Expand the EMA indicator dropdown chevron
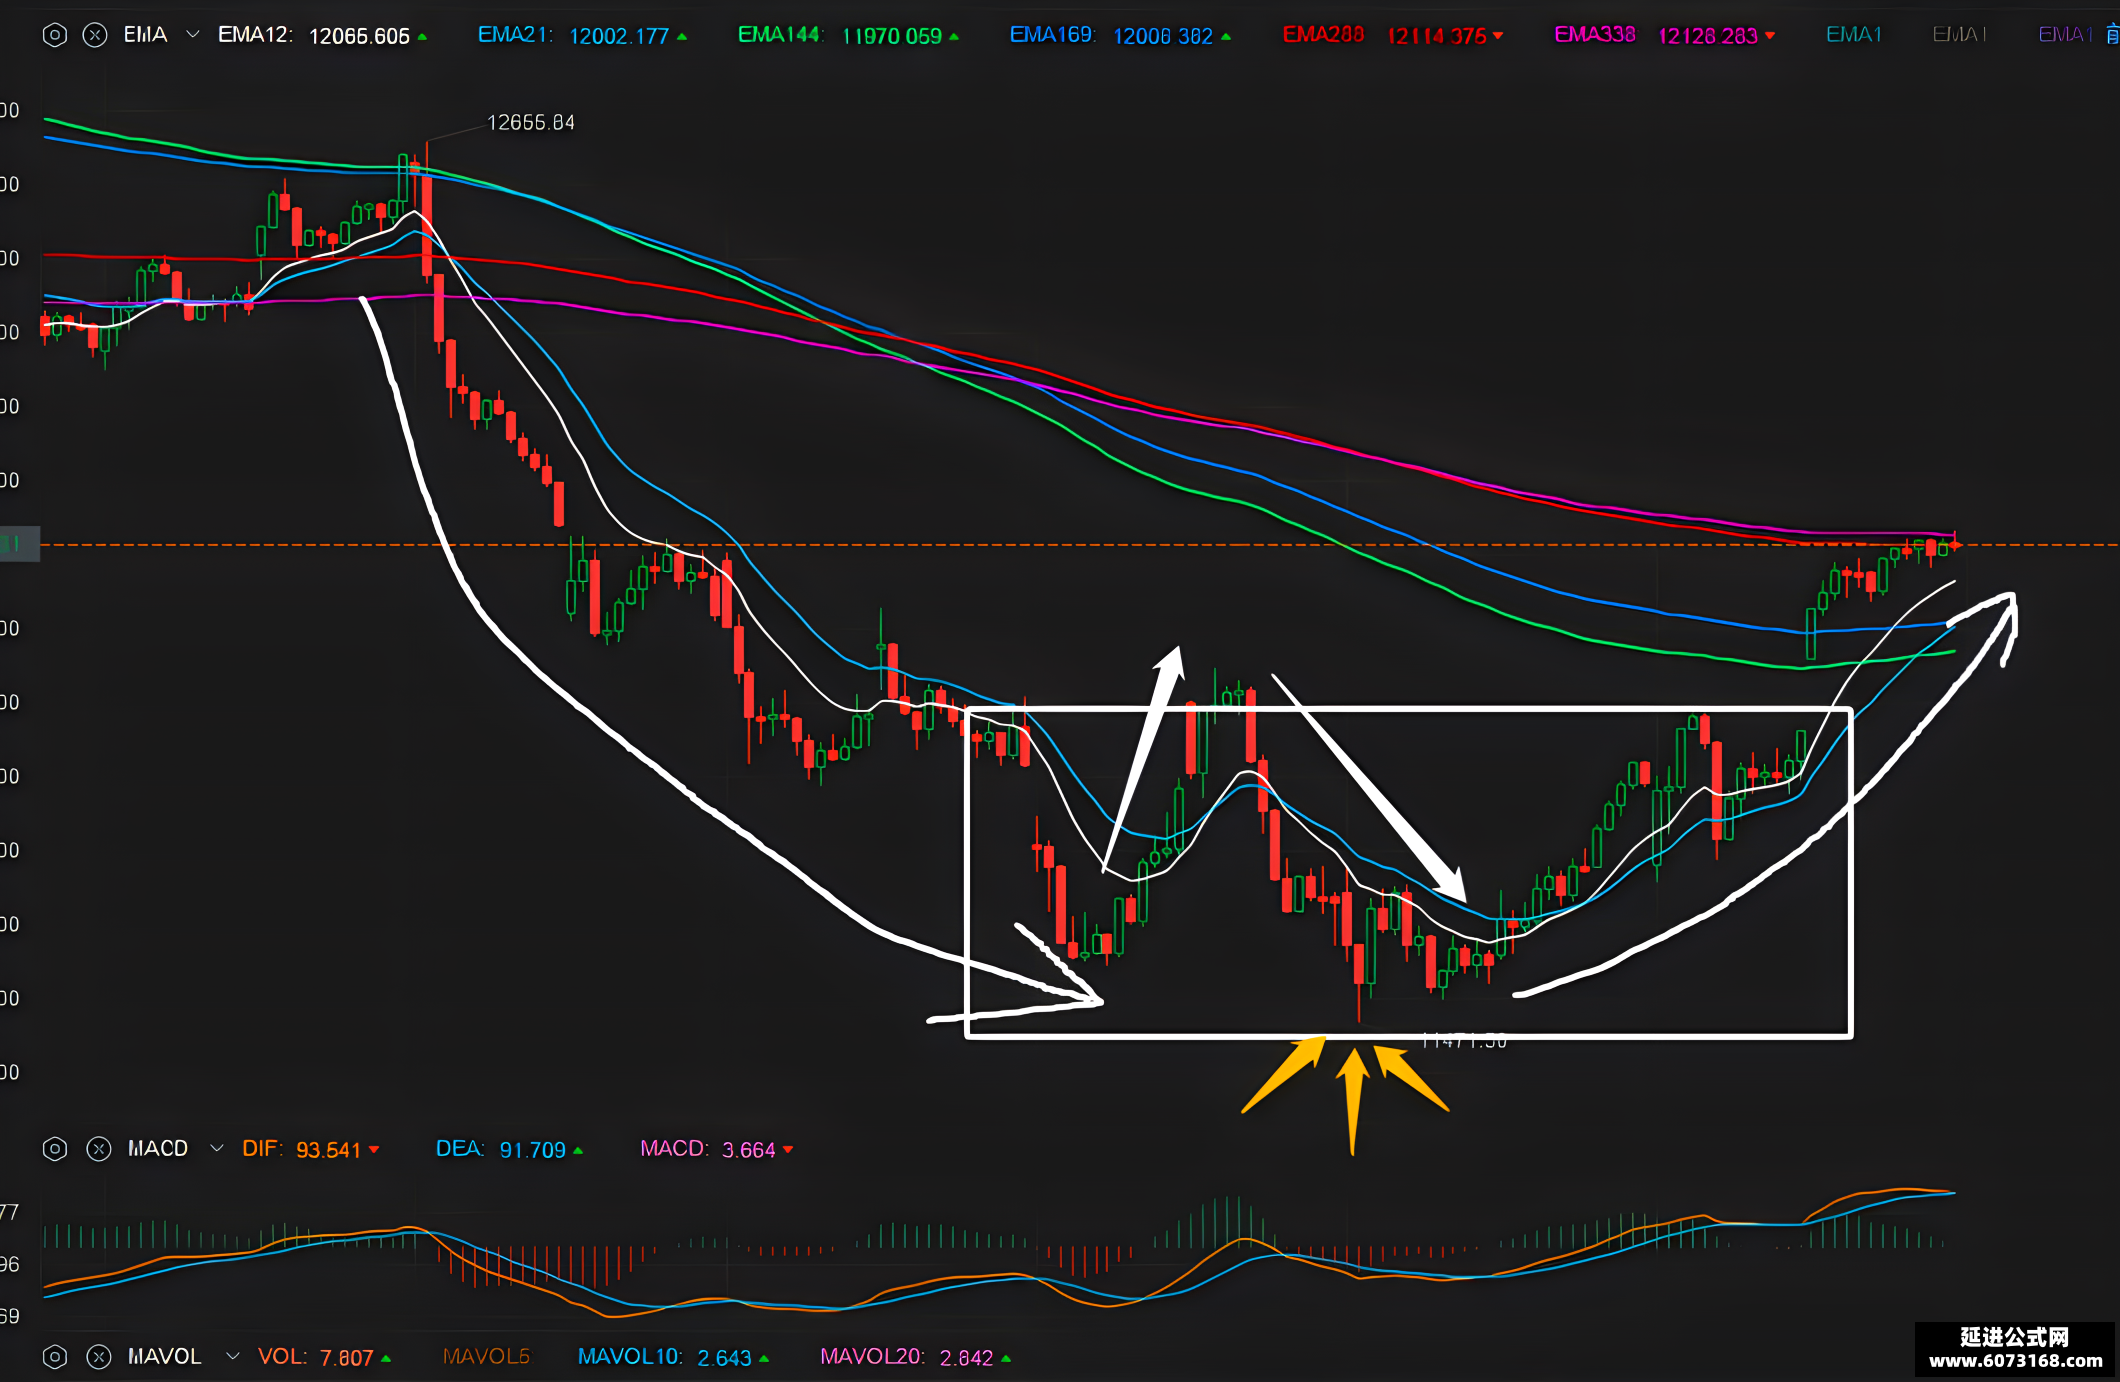Viewport: 2120px width, 1382px height. point(193,35)
